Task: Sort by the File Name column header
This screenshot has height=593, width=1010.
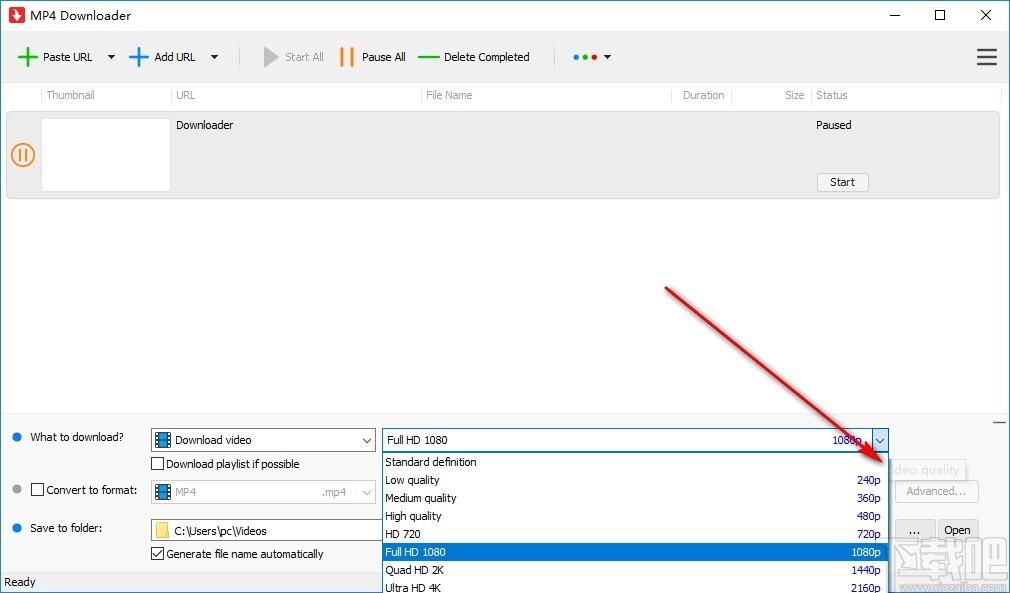Action: 449,95
